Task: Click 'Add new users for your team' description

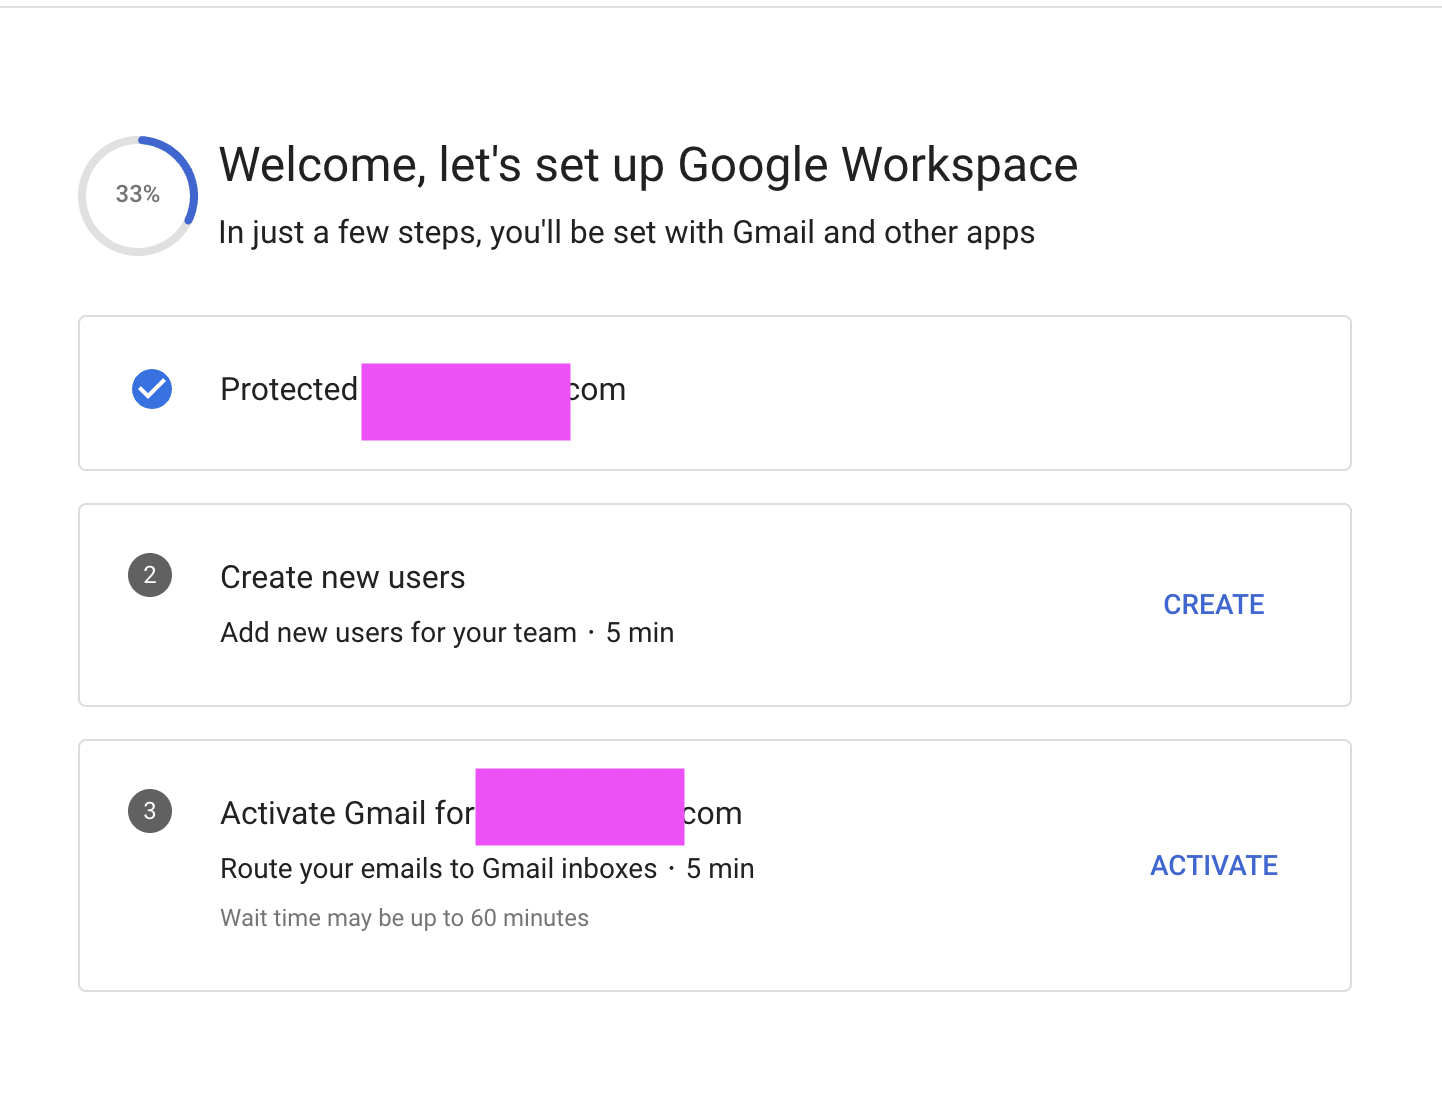Action: pos(398,633)
